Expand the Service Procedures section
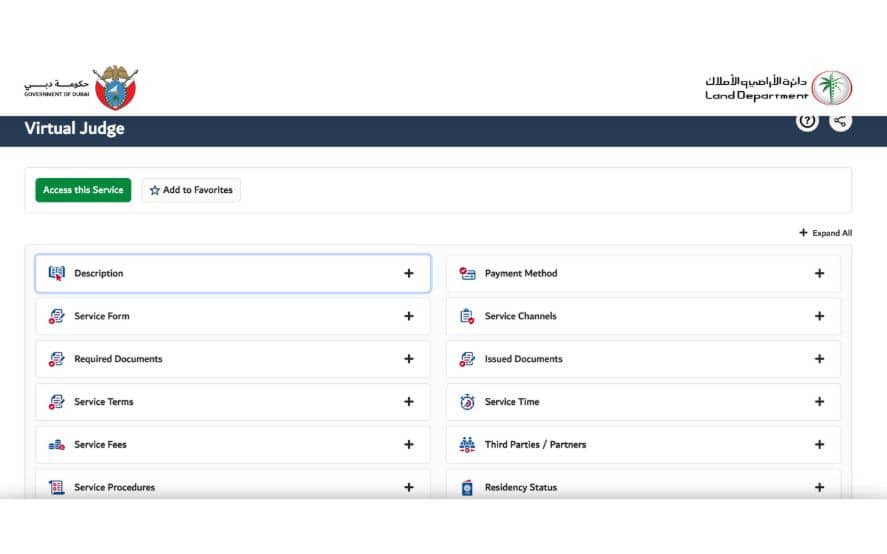This screenshot has height=554, width=887. tap(408, 488)
